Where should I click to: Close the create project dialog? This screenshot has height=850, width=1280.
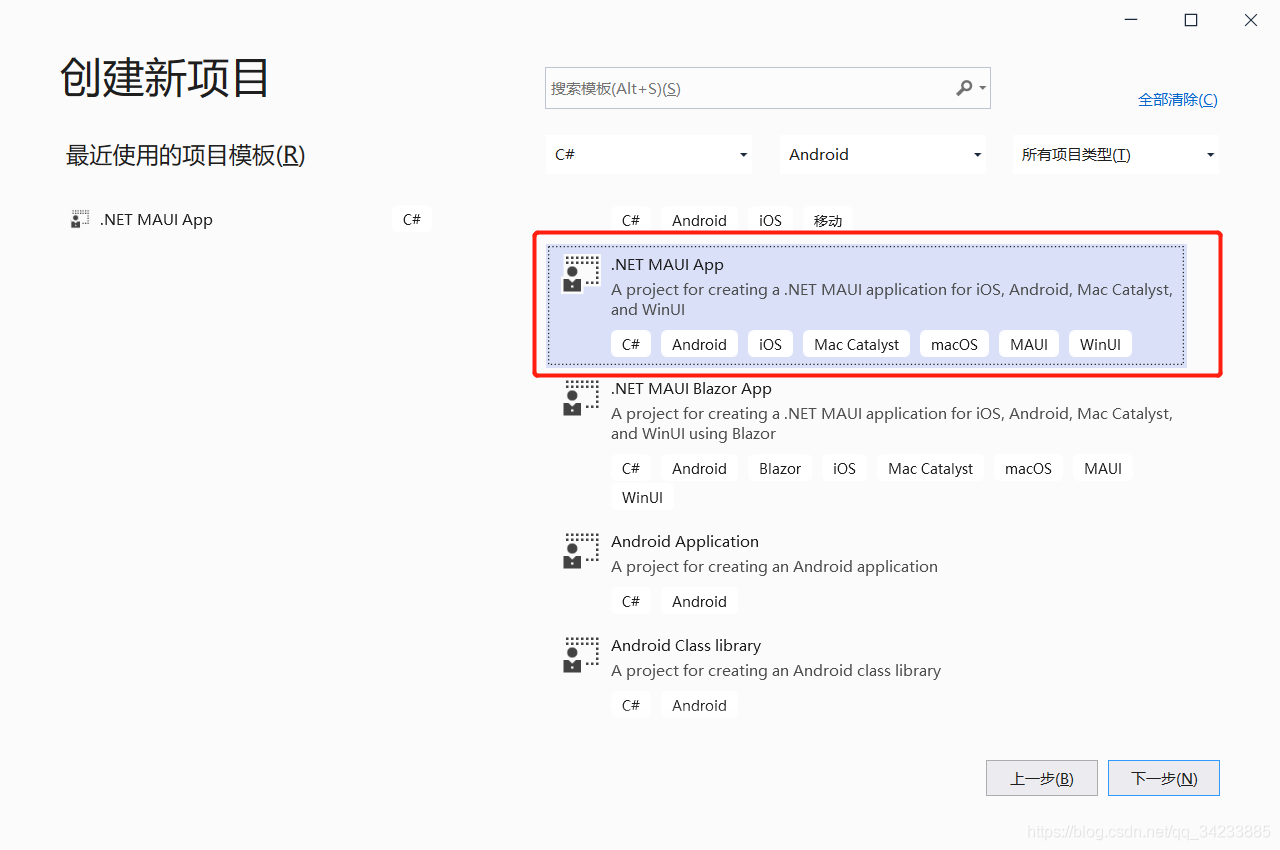pyautogui.click(x=1251, y=20)
